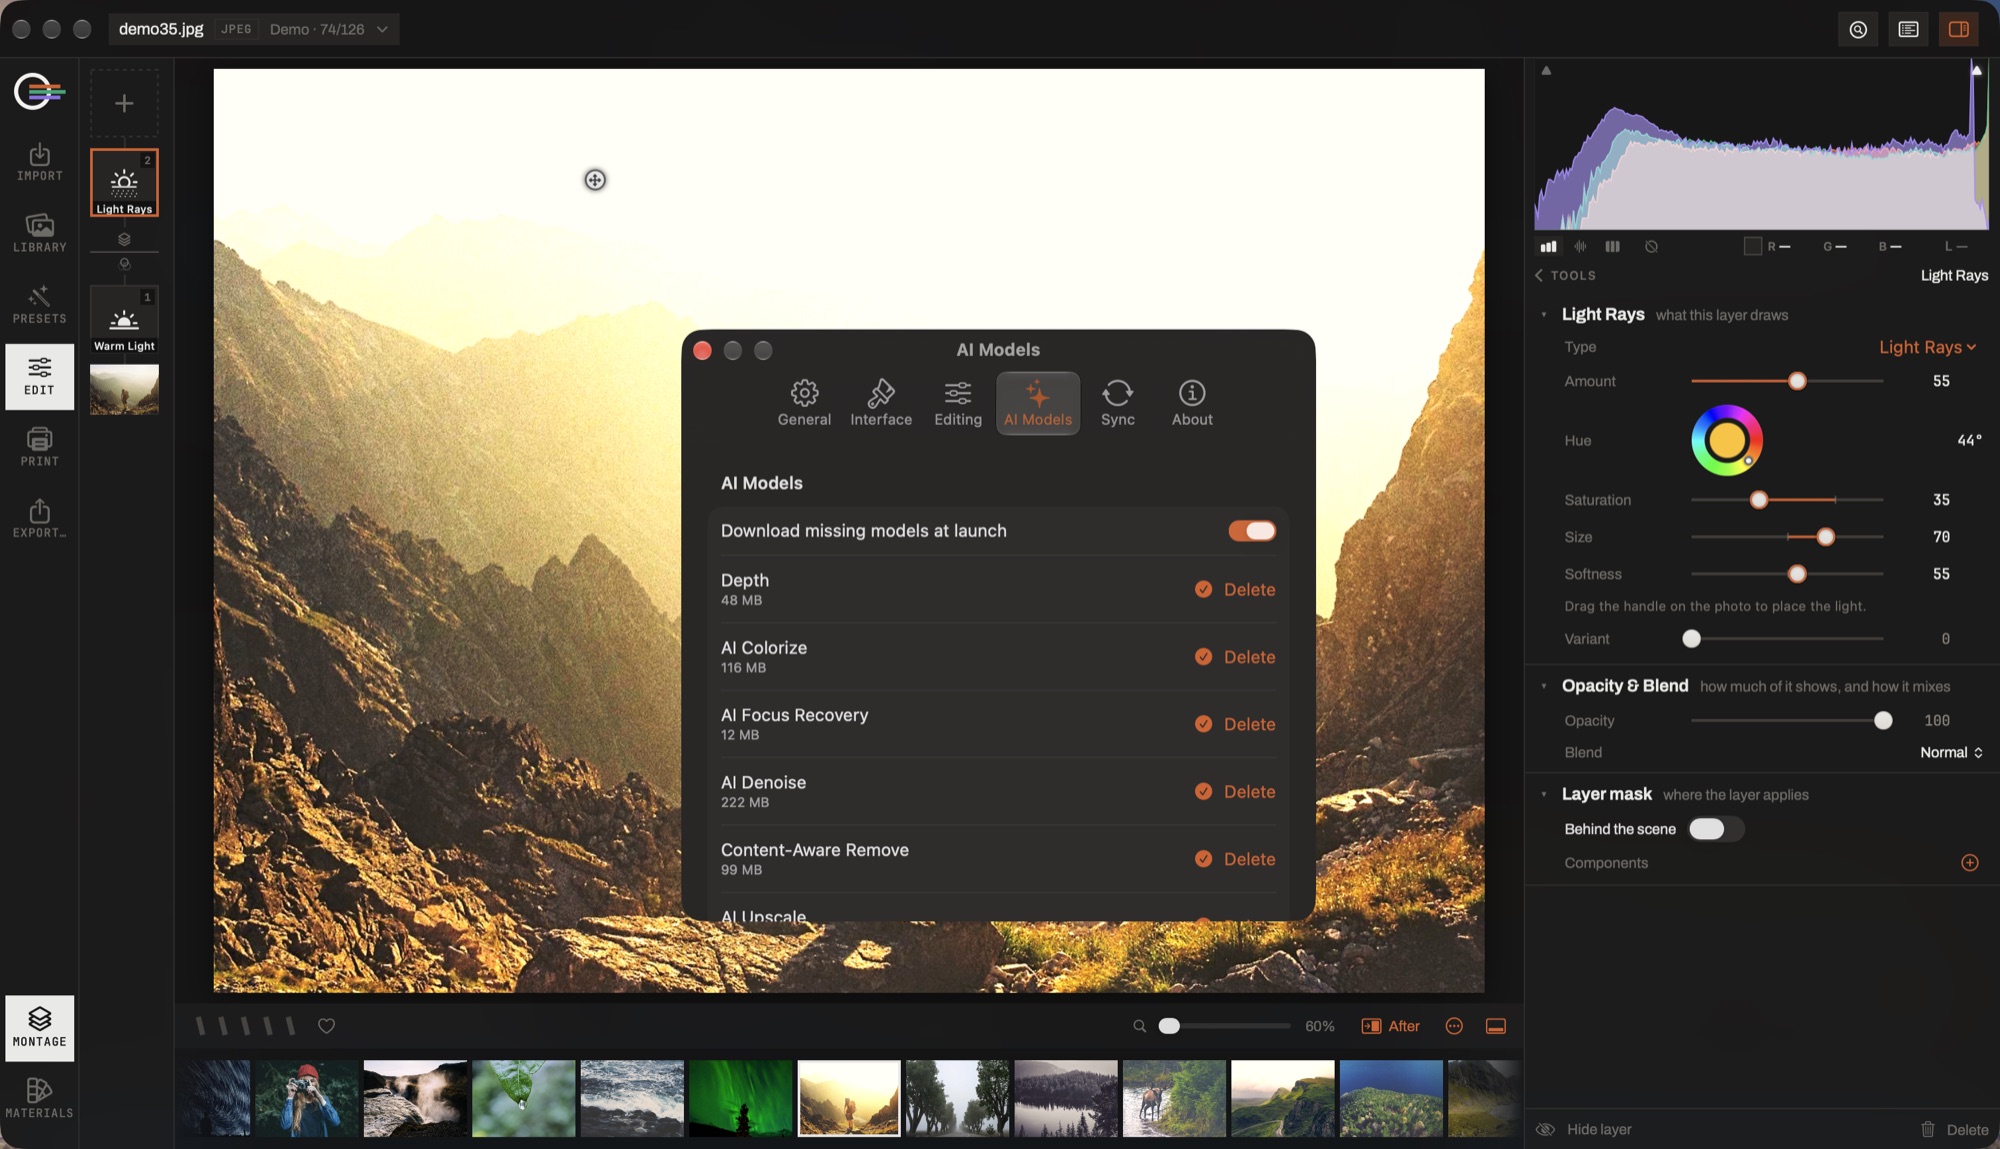Delete the AI Focus Recovery model

(1249, 724)
